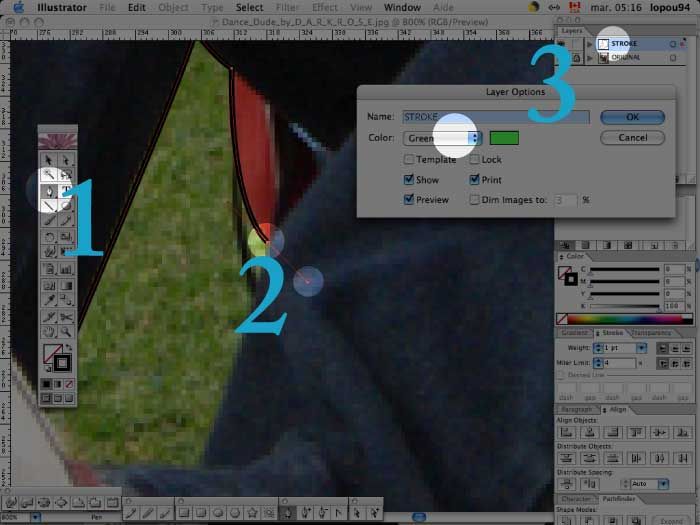
Task: Set paint to None button in toolbox
Action: tap(69, 384)
